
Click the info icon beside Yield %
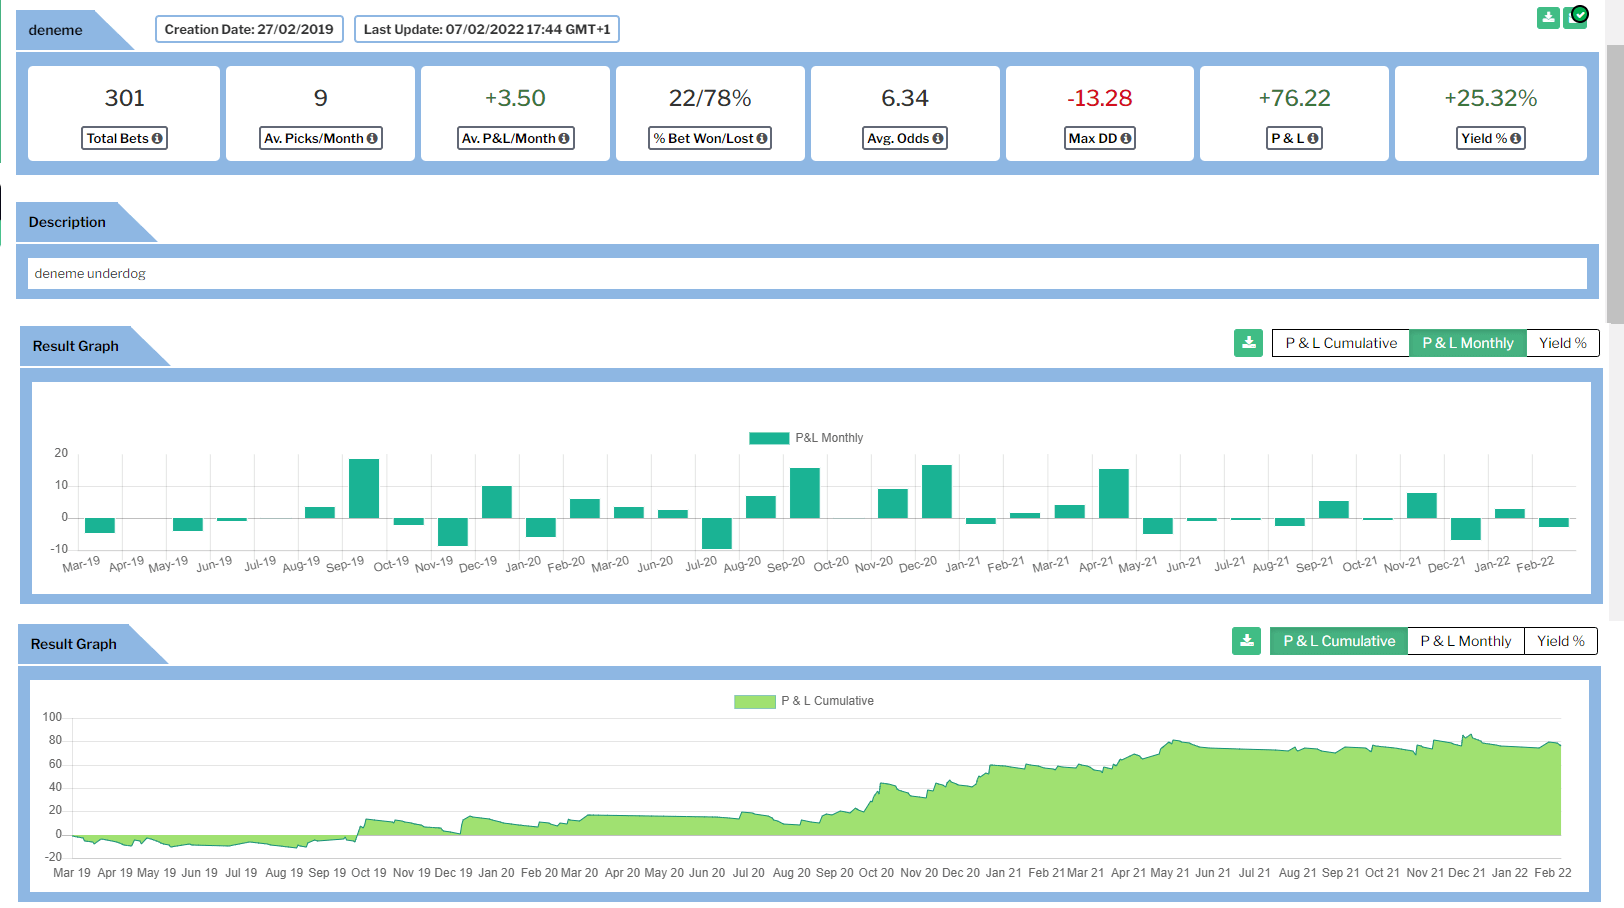[x=1516, y=139]
